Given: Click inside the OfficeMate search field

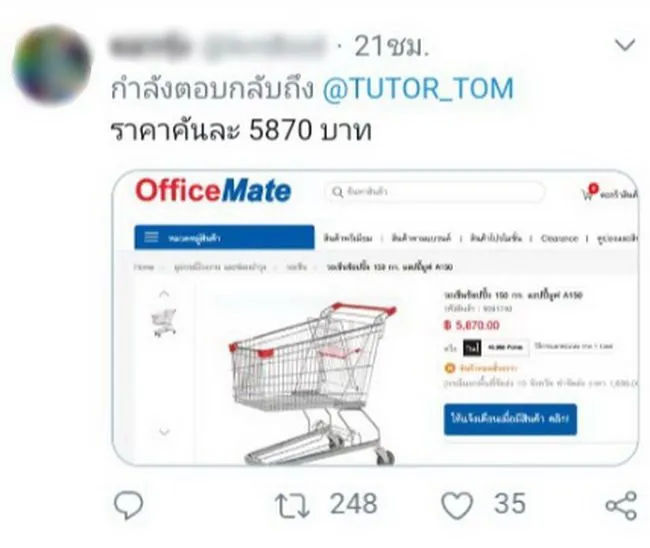Looking at the screenshot, I should [x=434, y=192].
